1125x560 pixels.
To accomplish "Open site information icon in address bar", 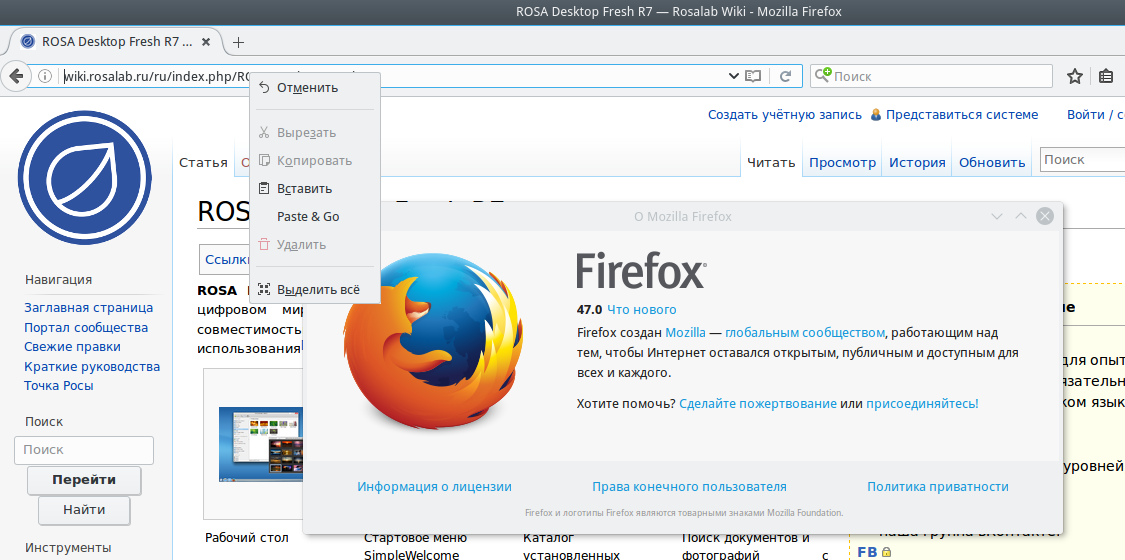I will tap(44, 76).
